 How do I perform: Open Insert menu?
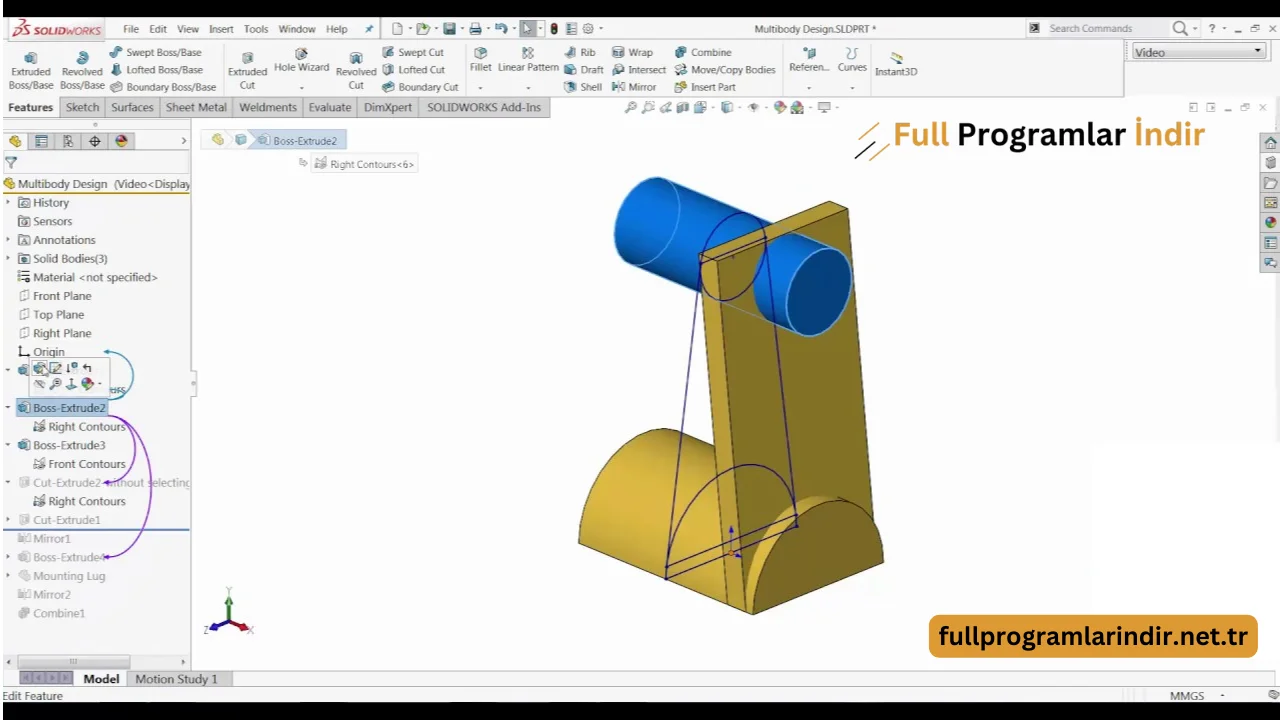[221, 29]
